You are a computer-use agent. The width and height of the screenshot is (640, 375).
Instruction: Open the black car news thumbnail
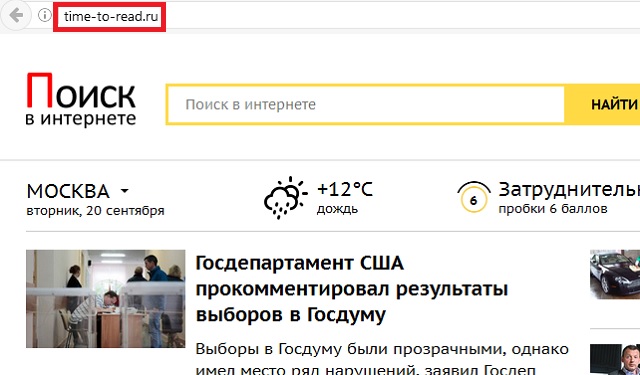click(x=615, y=274)
